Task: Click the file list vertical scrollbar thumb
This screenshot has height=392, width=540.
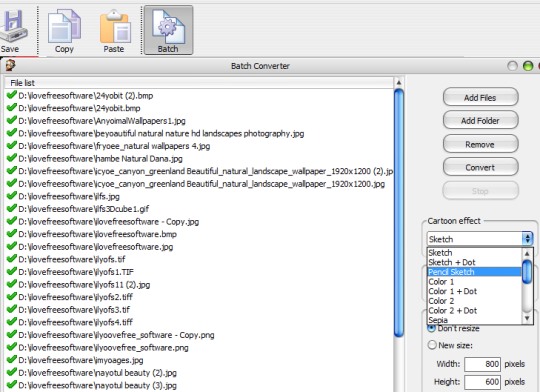Action: pyautogui.click(x=398, y=213)
